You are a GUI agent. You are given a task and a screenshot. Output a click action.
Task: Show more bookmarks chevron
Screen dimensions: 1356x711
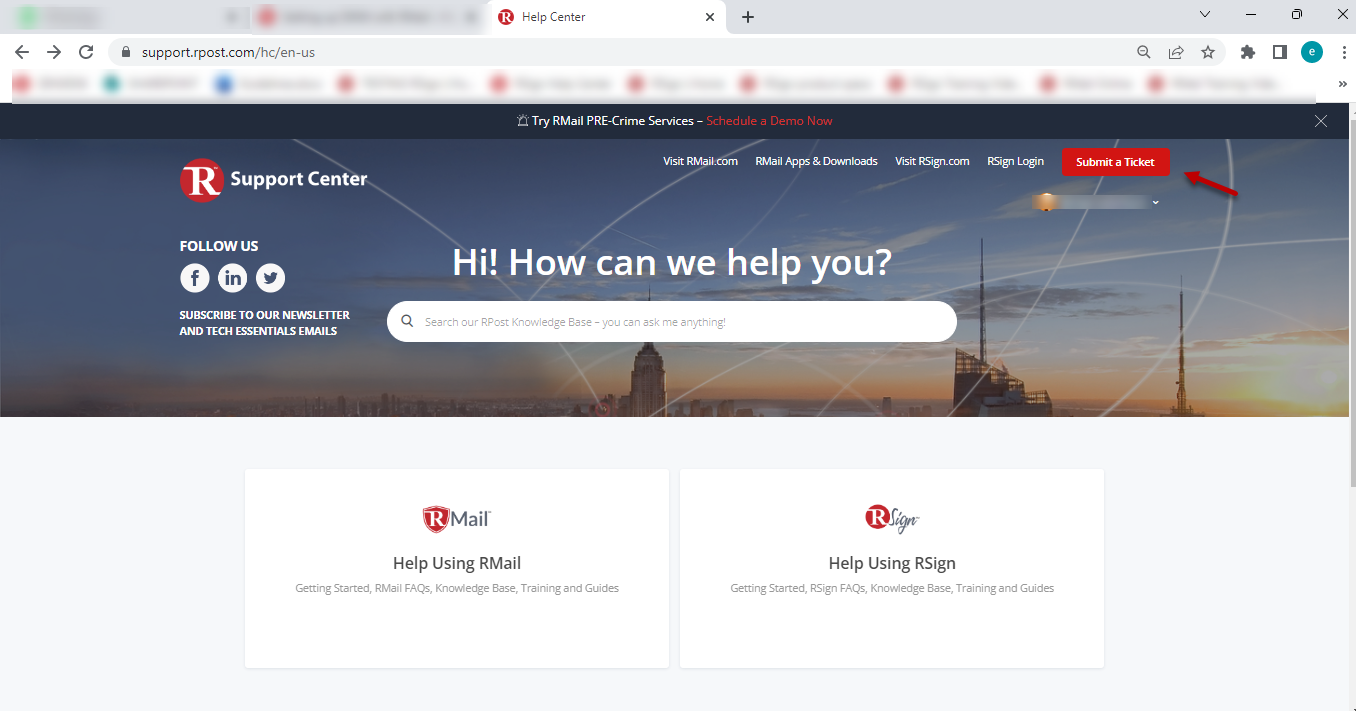[1342, 84]
